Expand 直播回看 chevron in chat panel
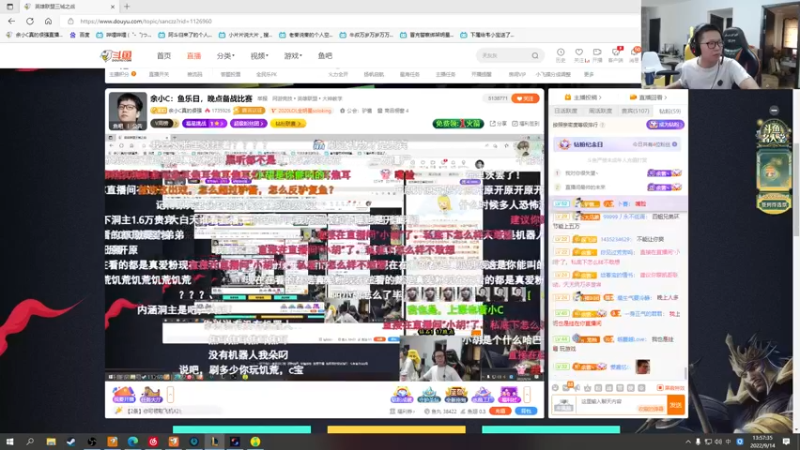The width and height of the screenshot is (800, 450). coord(649,97)
